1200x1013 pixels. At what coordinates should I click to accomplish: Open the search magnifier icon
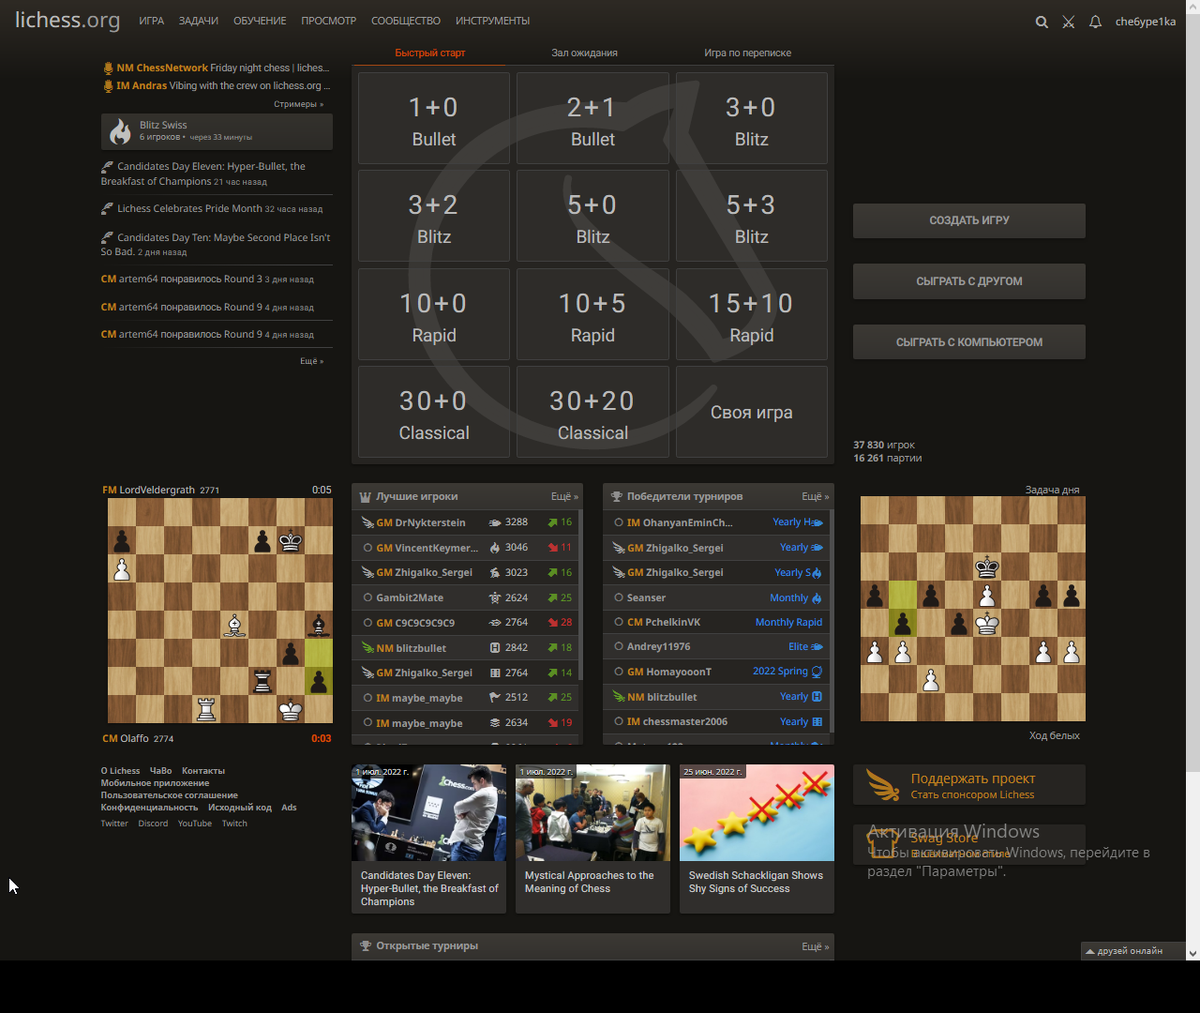[x=1042, y=21]
